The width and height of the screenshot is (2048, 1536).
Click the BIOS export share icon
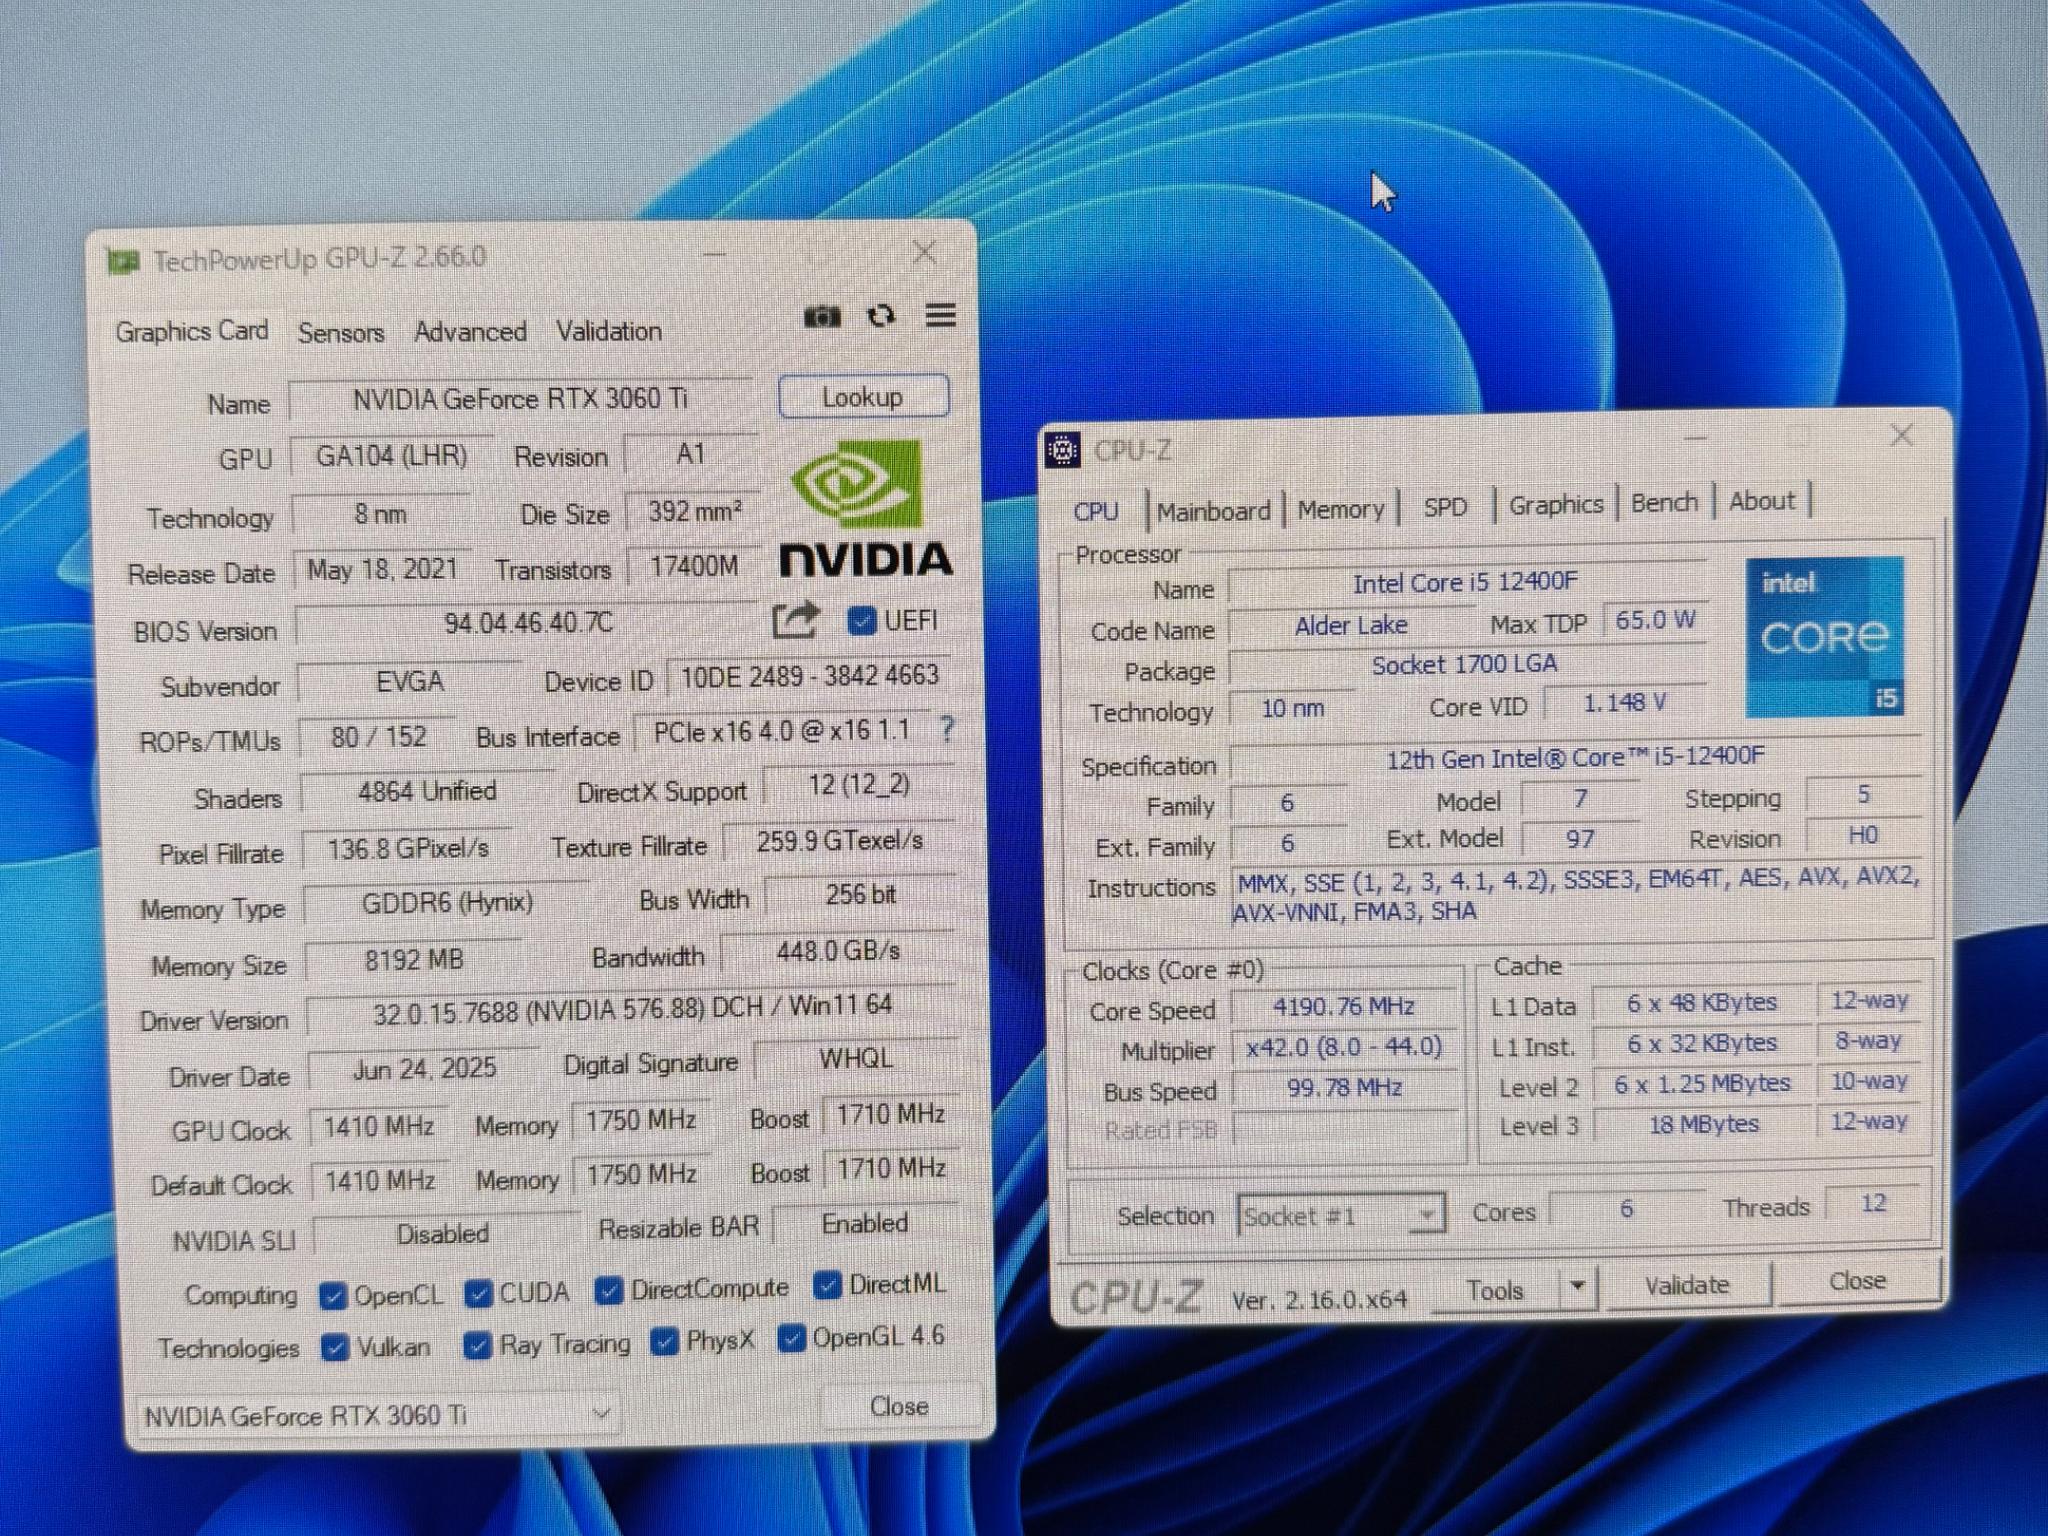click(796, 620)
